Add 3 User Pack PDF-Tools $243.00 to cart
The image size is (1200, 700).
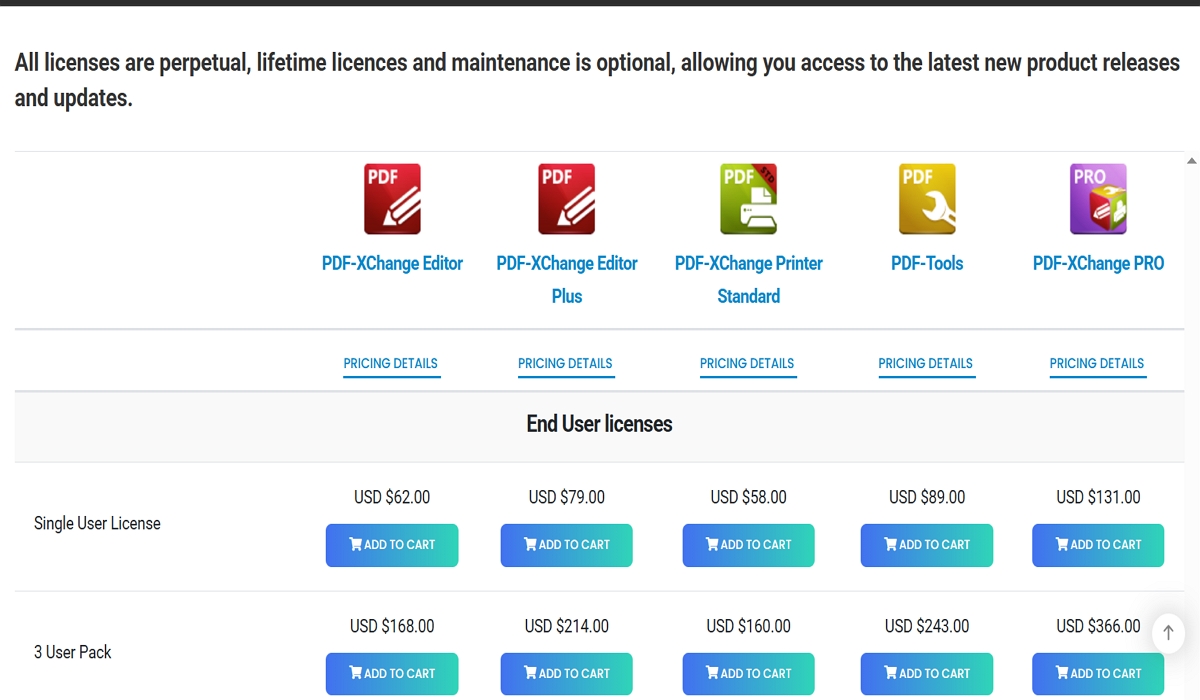pos(927,674)
